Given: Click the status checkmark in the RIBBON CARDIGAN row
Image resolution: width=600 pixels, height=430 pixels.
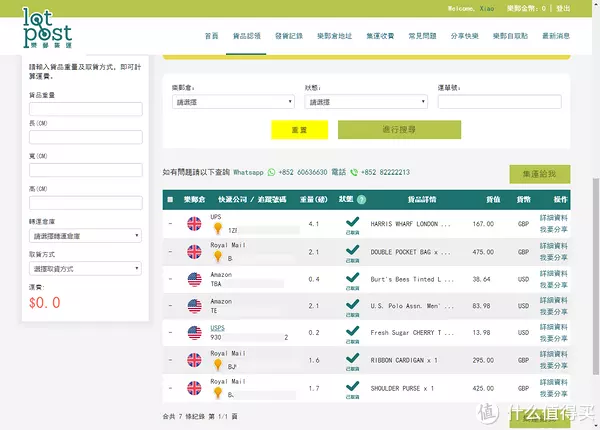Looking at the screenshot, I should pos(352,358).
